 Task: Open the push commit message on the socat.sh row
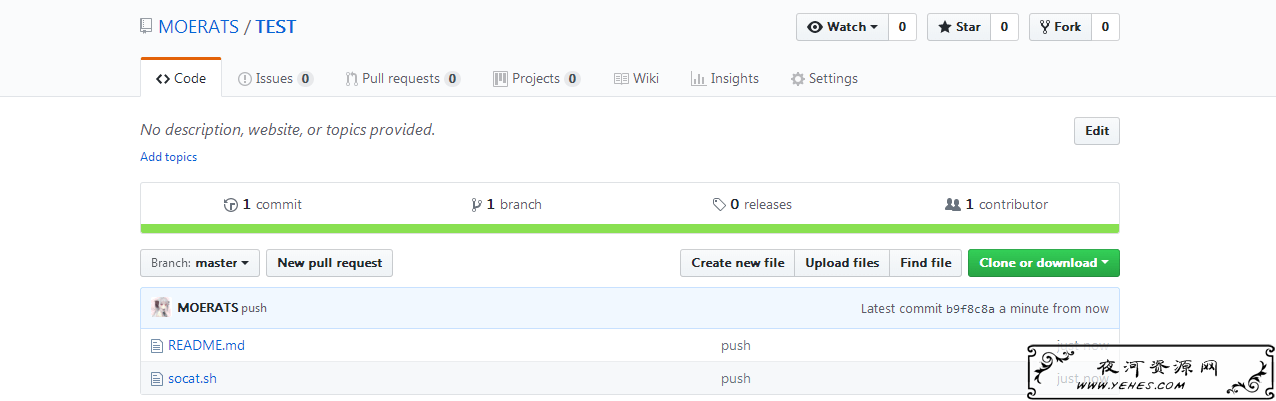[x=736, y=378]
